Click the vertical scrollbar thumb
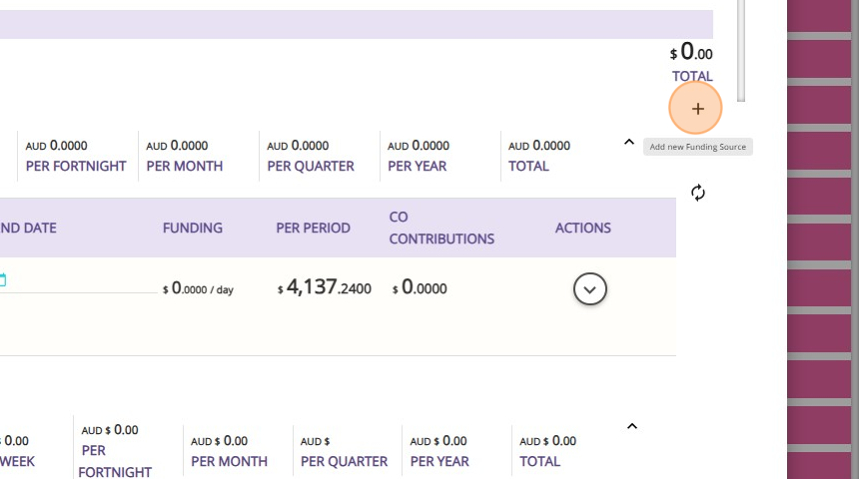 pos(741,50)
